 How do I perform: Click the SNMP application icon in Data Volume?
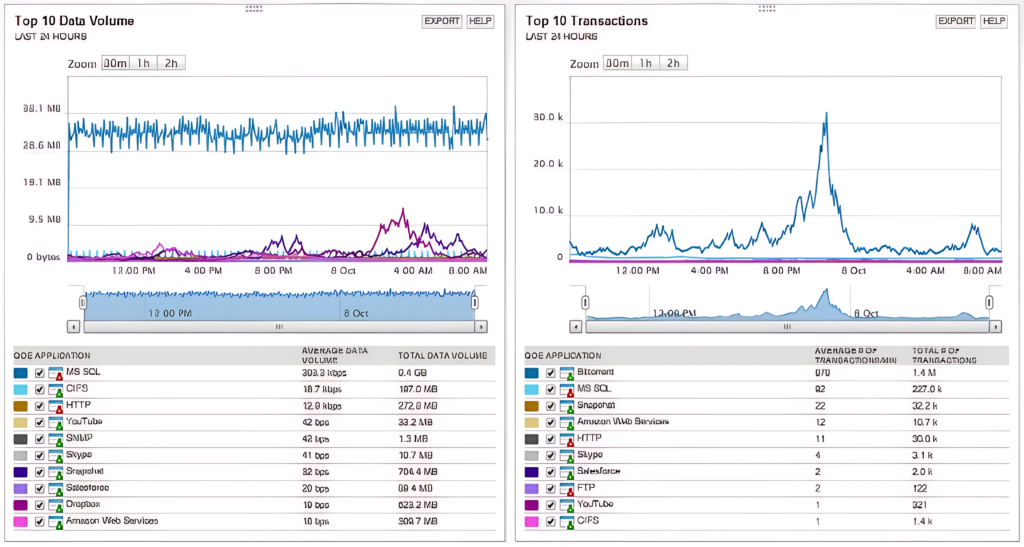coord(56,438)
